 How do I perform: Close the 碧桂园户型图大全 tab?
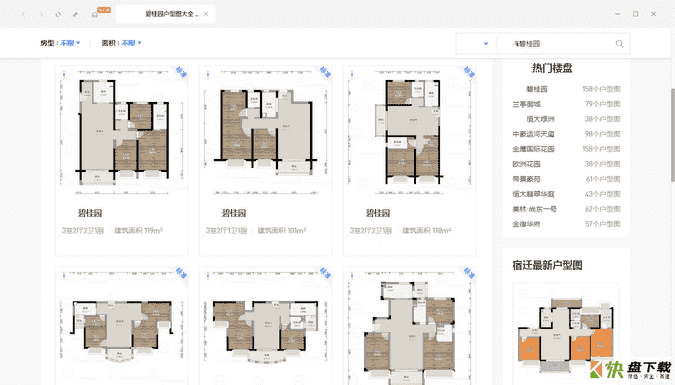[206, 14]
